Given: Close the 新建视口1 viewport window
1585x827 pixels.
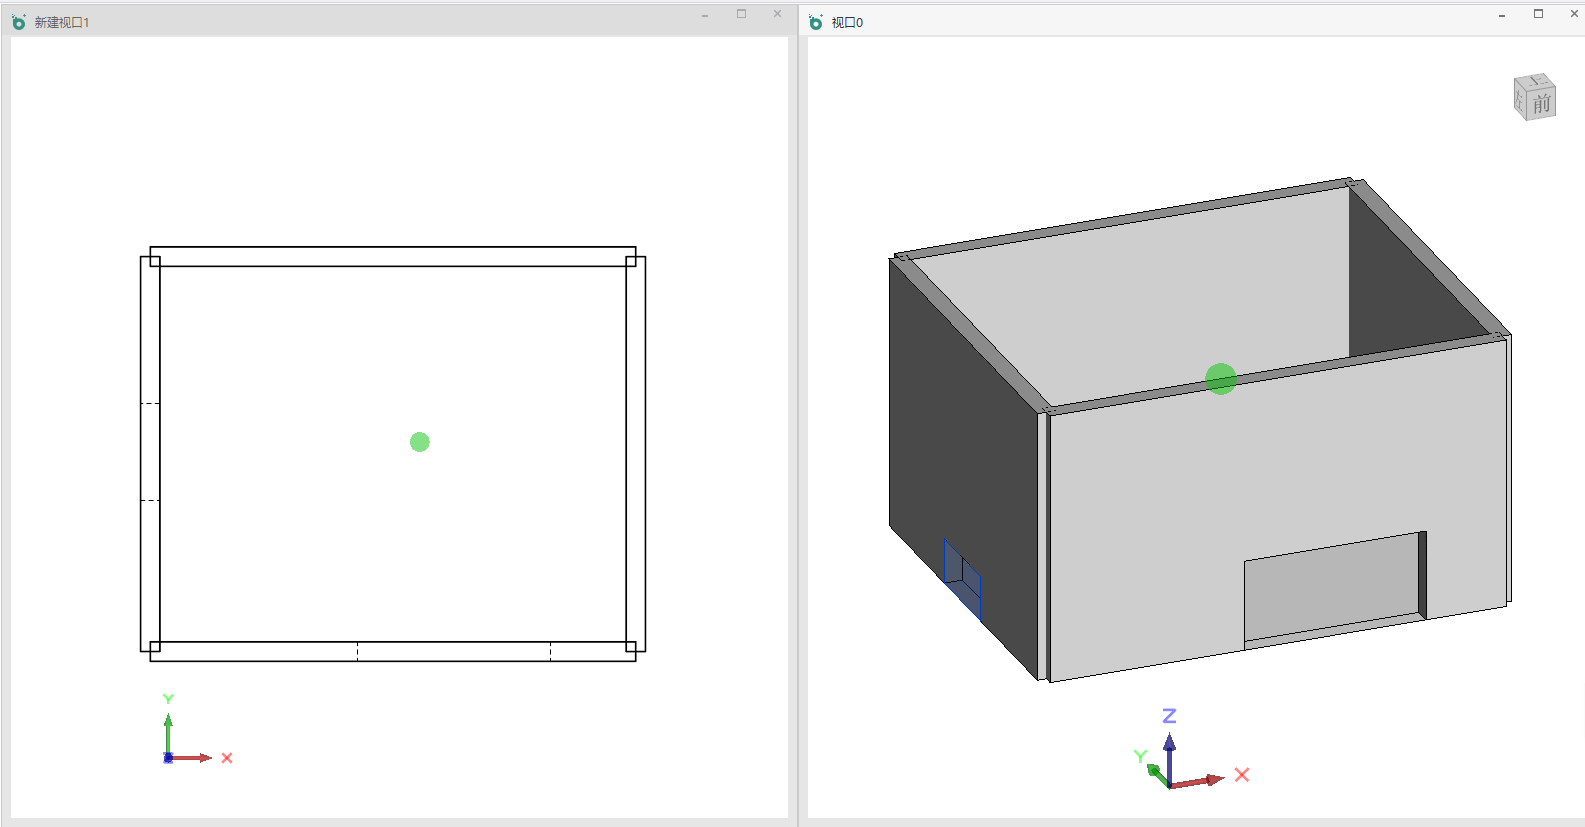Looking at the screenshot, I should click(777, 14).
